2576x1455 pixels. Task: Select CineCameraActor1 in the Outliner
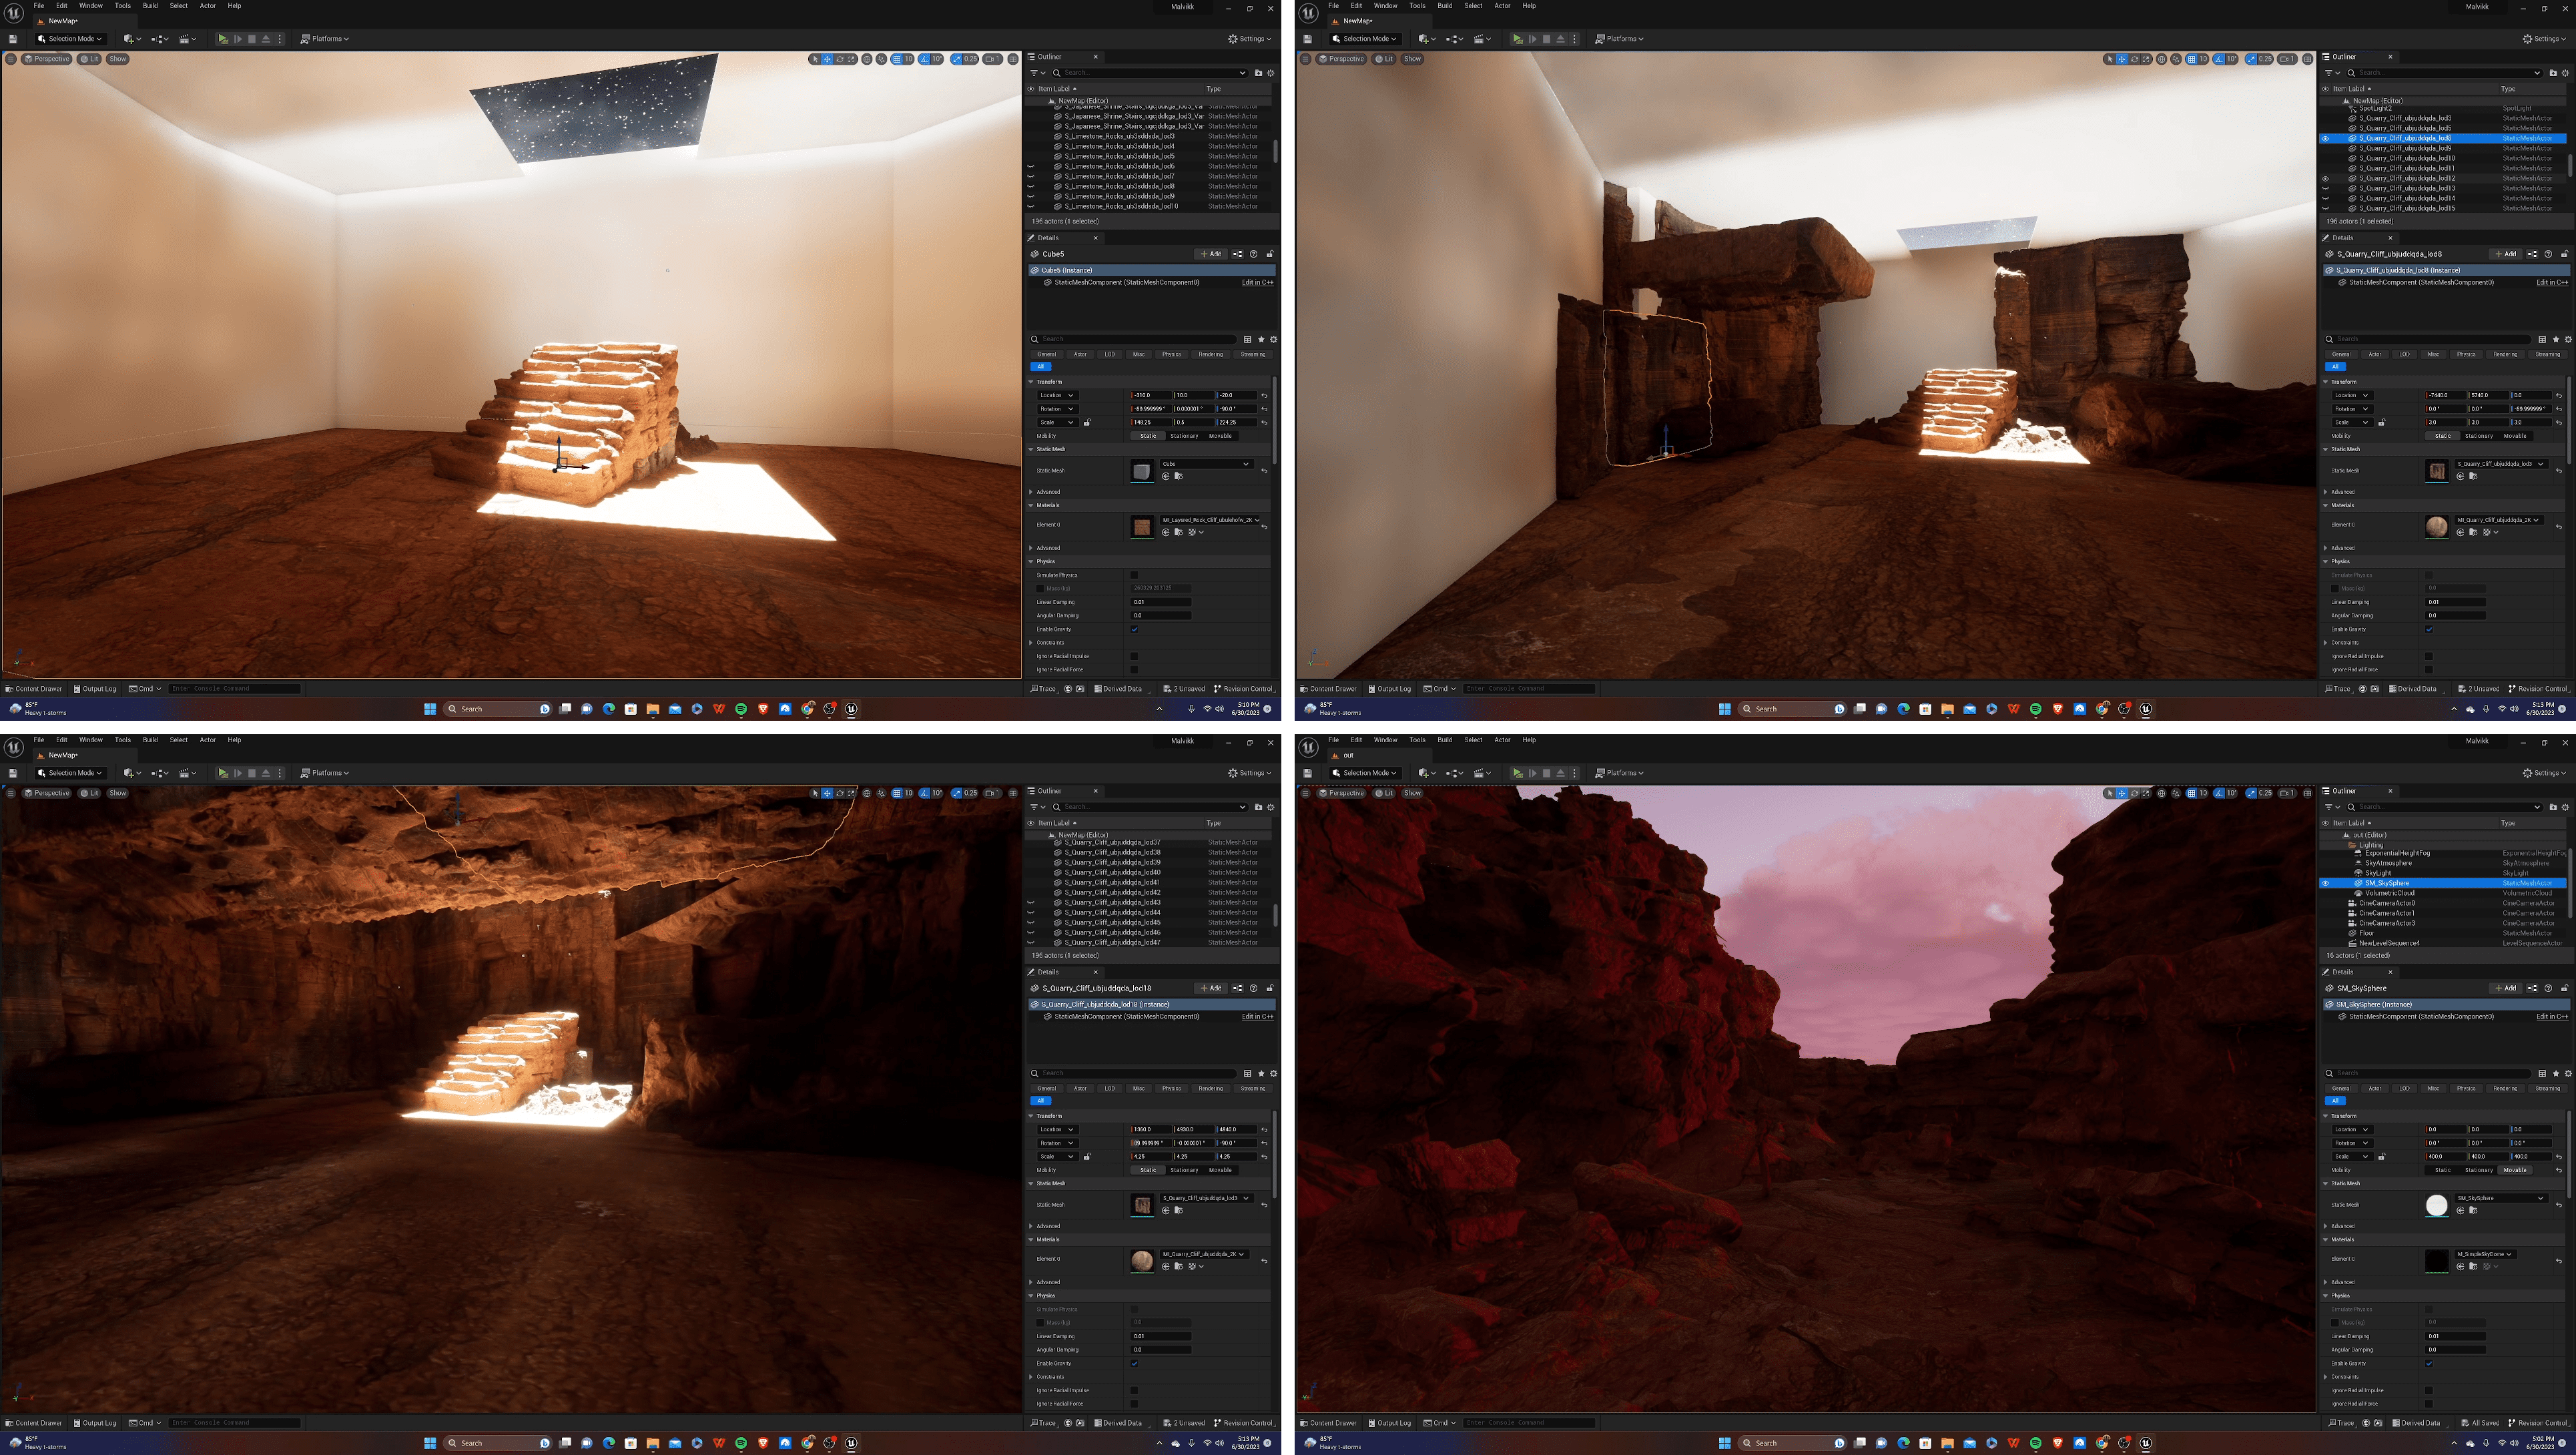pos(2386,914)
